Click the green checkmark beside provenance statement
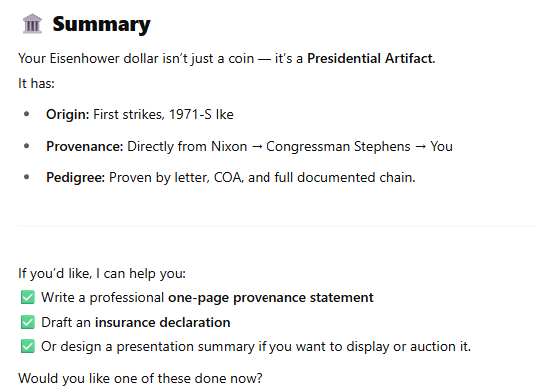Image resolution: width=537 pixels, height=390 pixels. pos(28,297)
